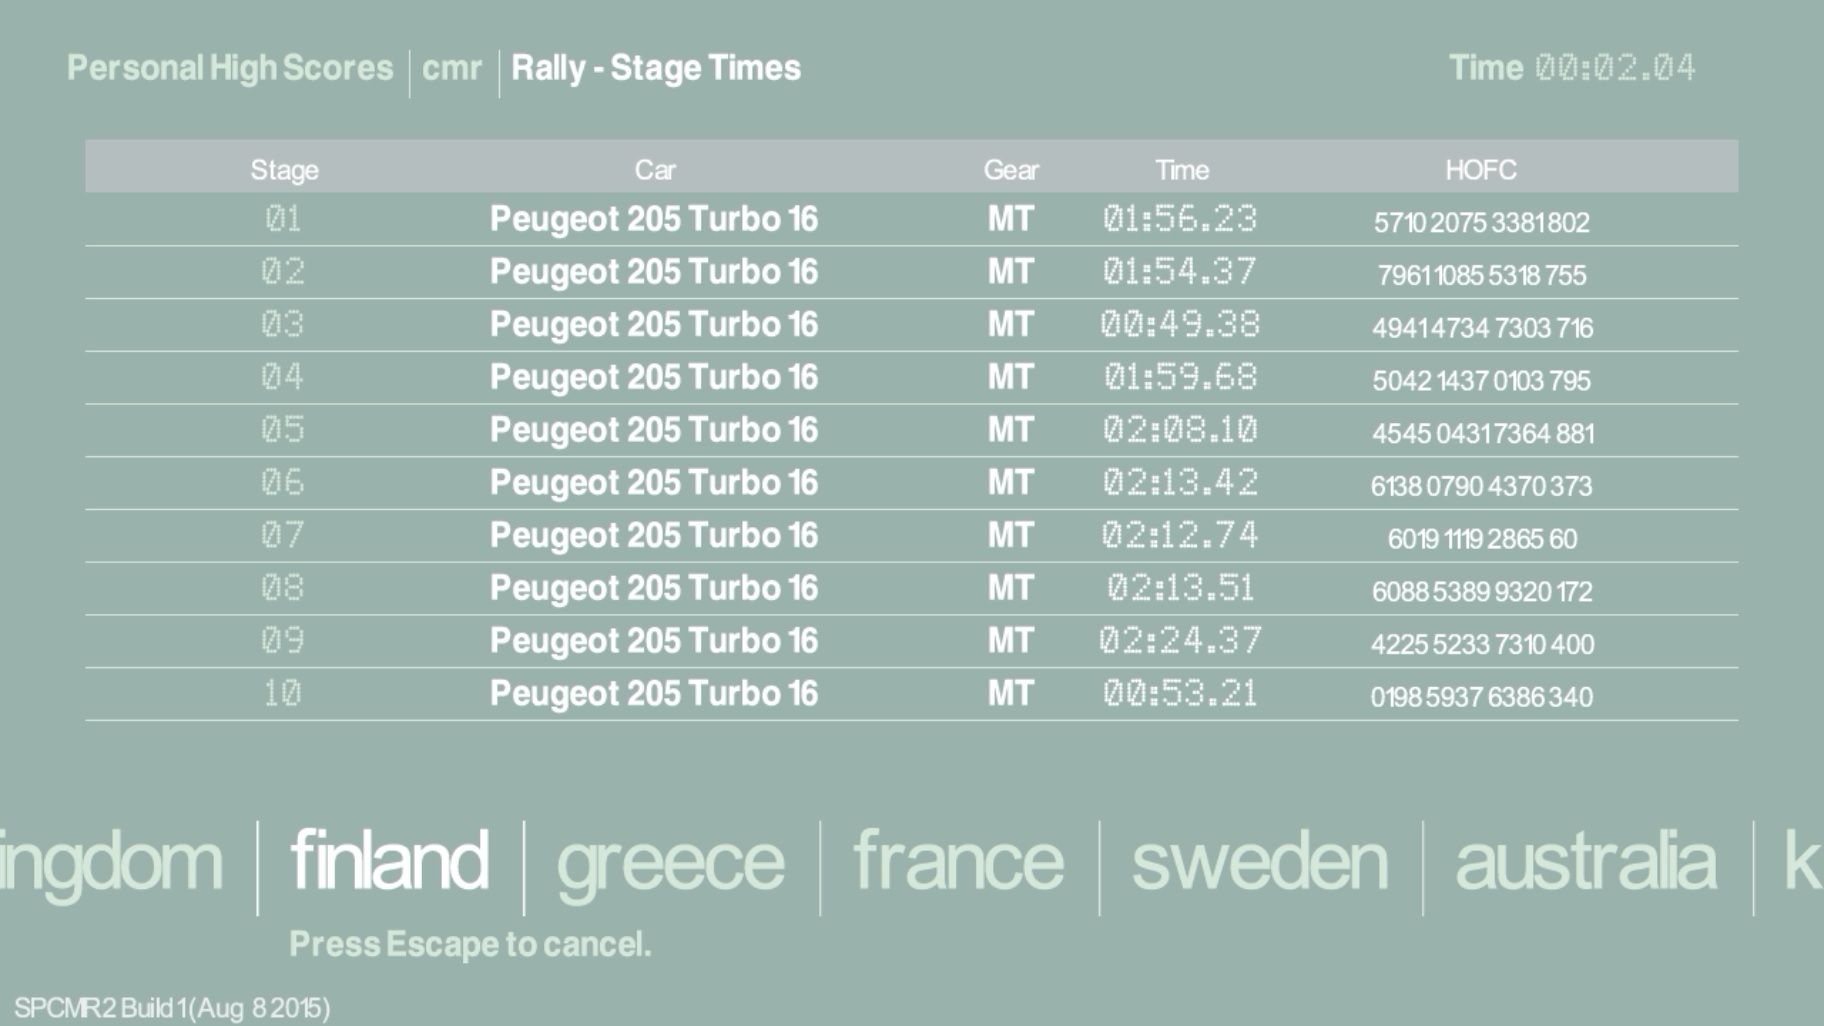Viewport: 1824px width, 1026px height.
Task: Click the cmr profile label
Action: click(x=452, y=68)
